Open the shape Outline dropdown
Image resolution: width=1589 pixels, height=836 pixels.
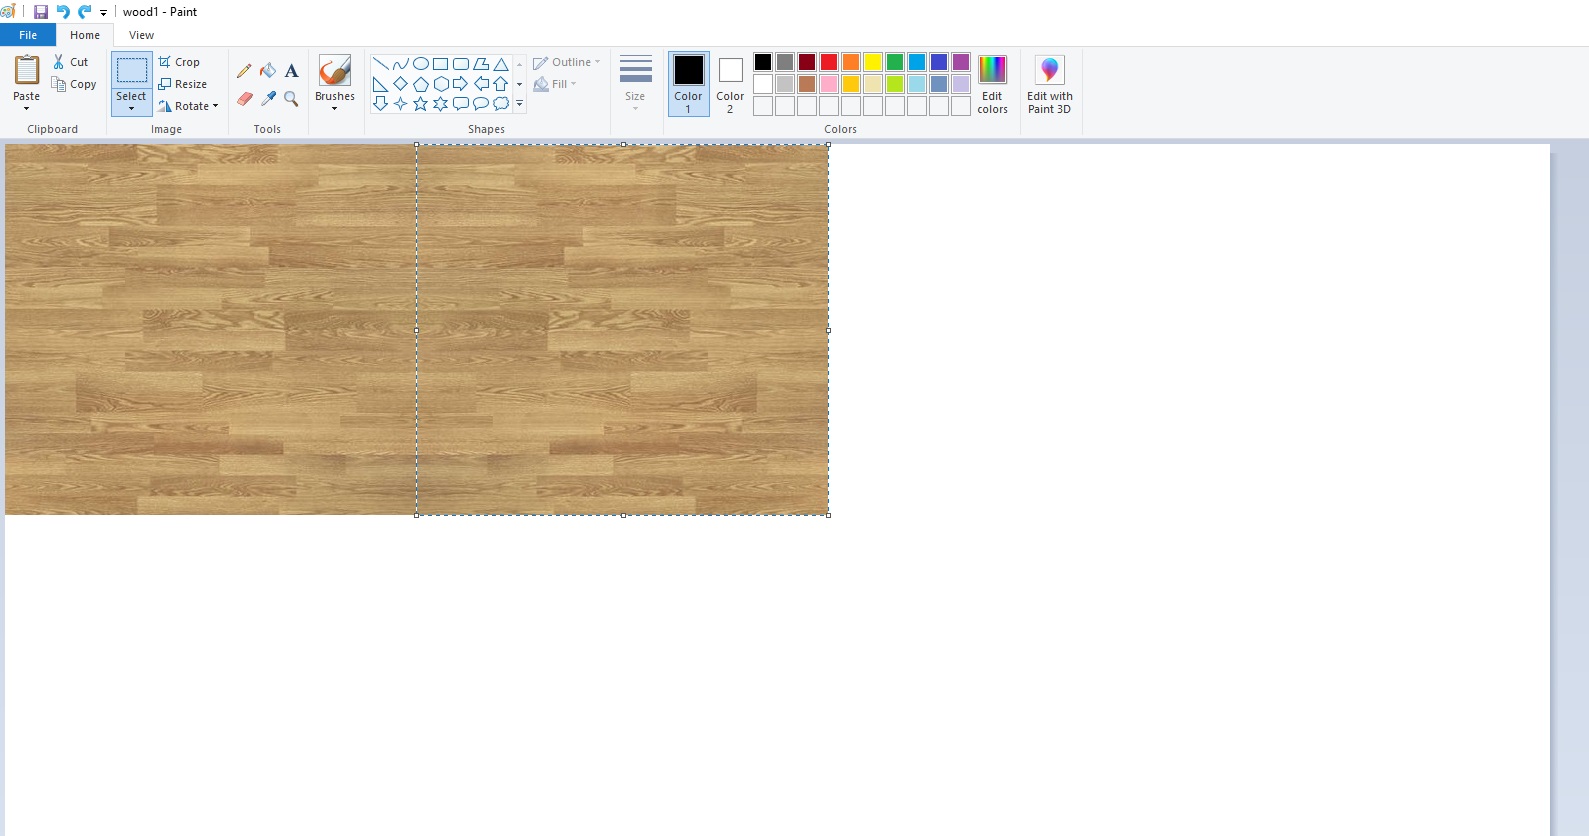pyautogui.click(x=567, y=62)
